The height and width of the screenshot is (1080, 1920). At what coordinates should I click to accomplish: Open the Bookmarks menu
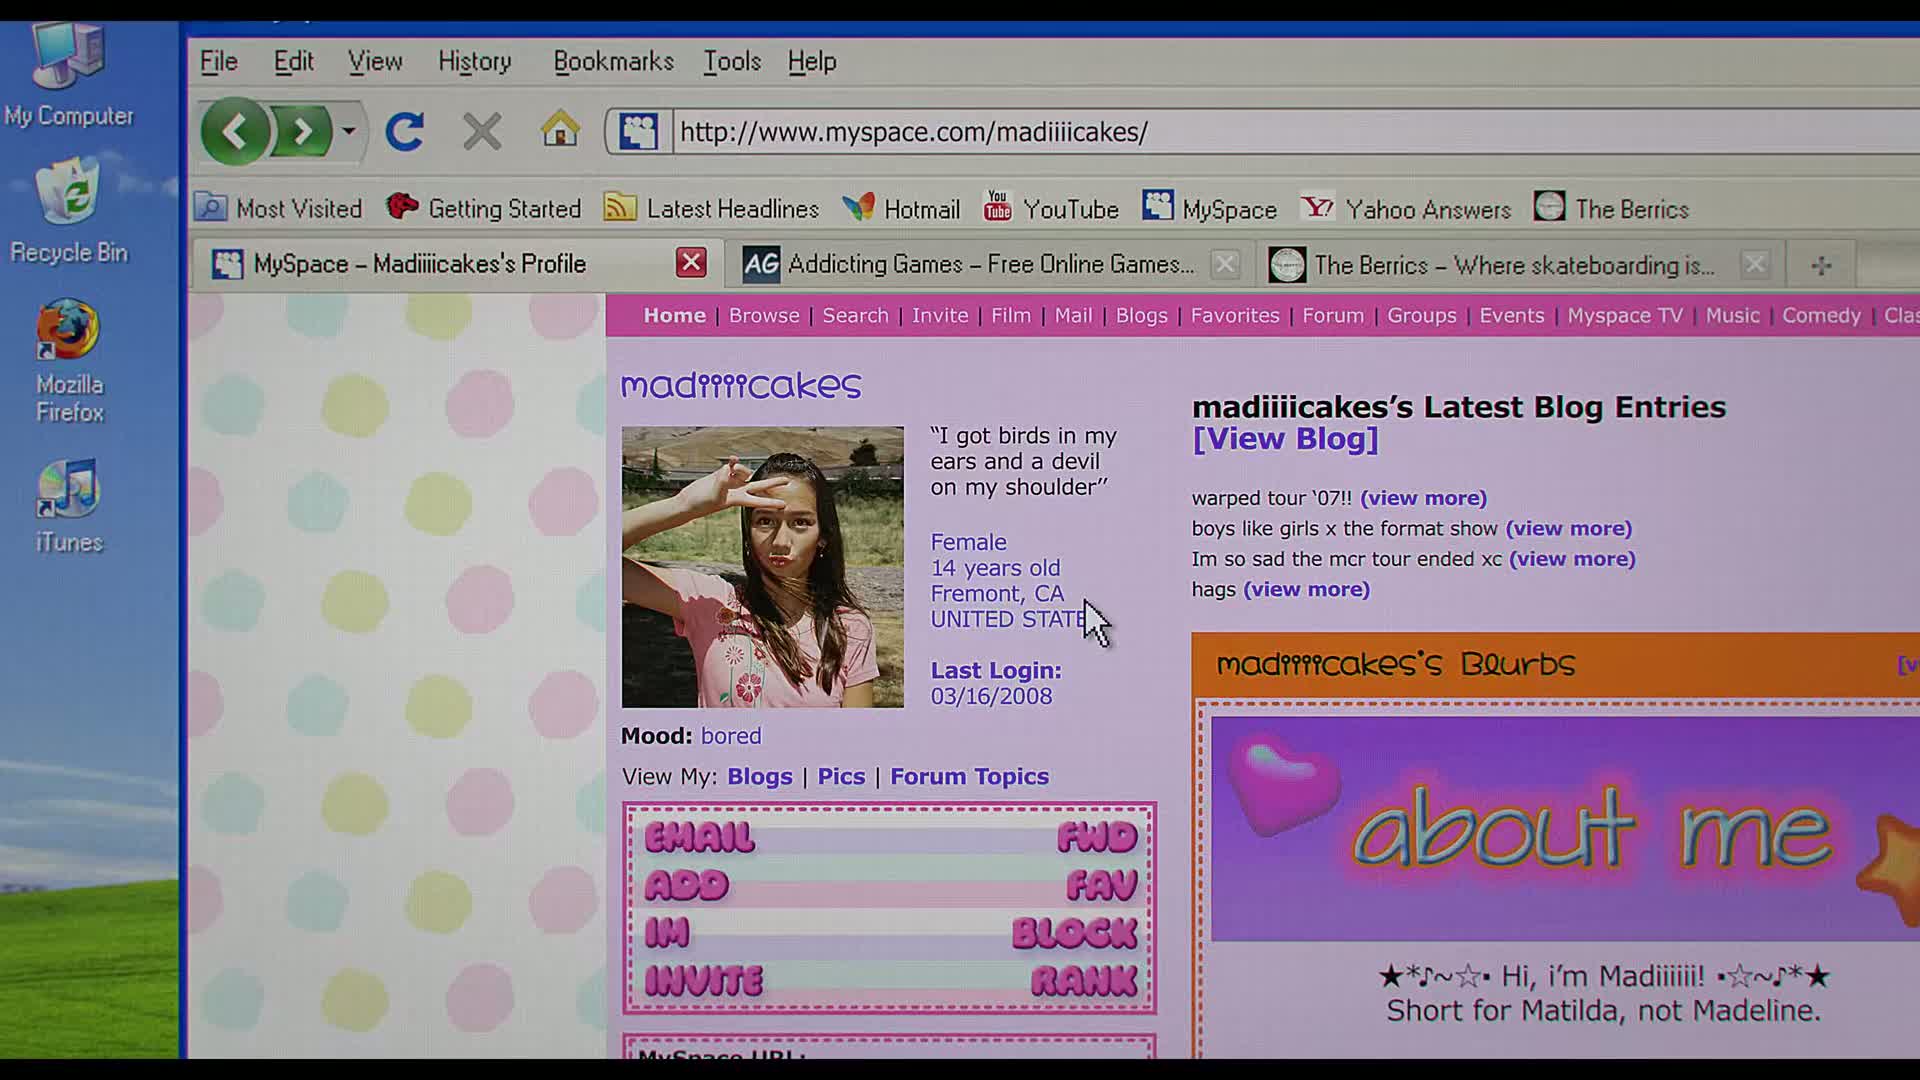(614, 62)
